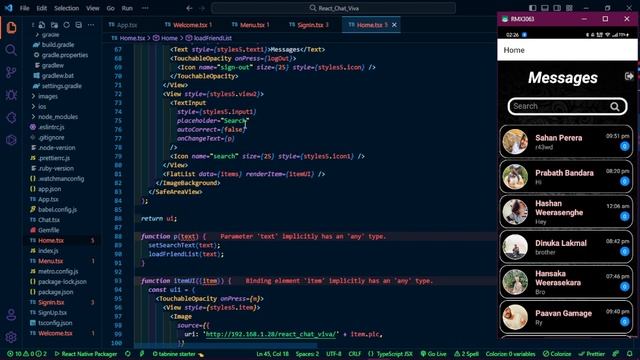Go back with the navigation arrow
Screen dimensions: 640x360
(x=189, y=8)
